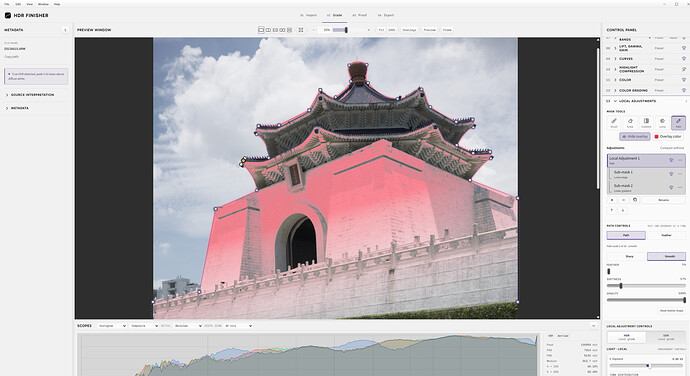This screenshot has width=690, height=376.
Task: Open the Edit menu
Action: pyautogui.click(x=18, y=4)
